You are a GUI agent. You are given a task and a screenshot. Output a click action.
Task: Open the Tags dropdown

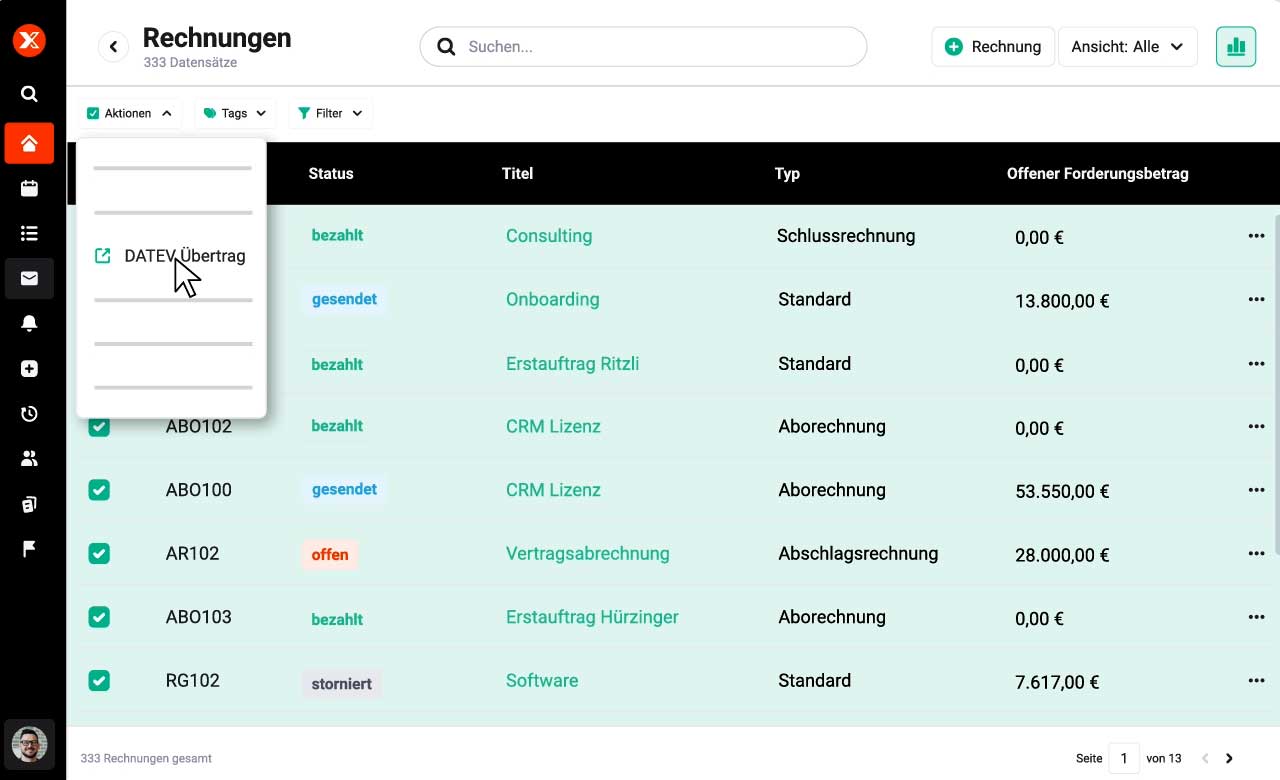(233, 113)
